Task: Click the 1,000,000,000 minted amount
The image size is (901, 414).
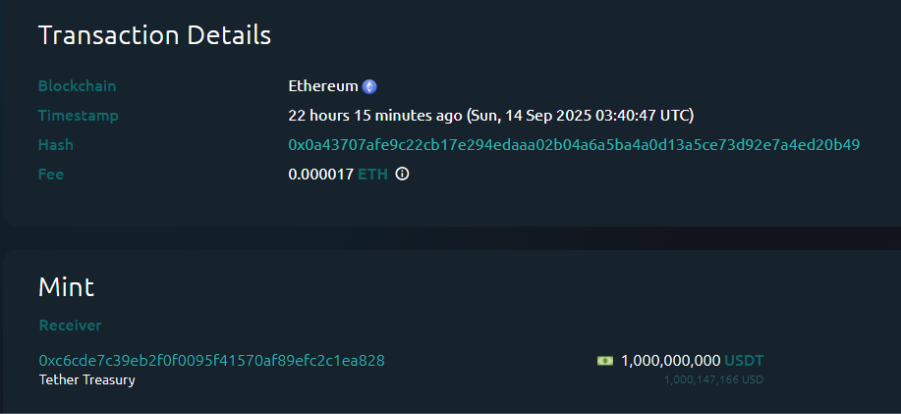Action: coord(670,360)
